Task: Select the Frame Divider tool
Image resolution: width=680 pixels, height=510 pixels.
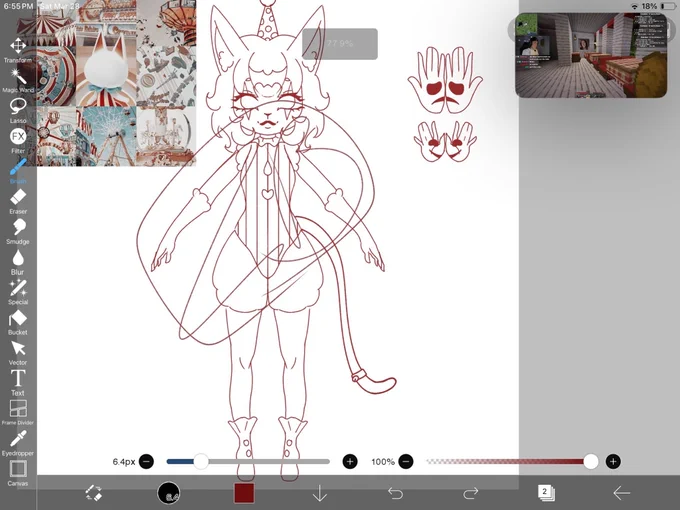Action: click(18, 413)
